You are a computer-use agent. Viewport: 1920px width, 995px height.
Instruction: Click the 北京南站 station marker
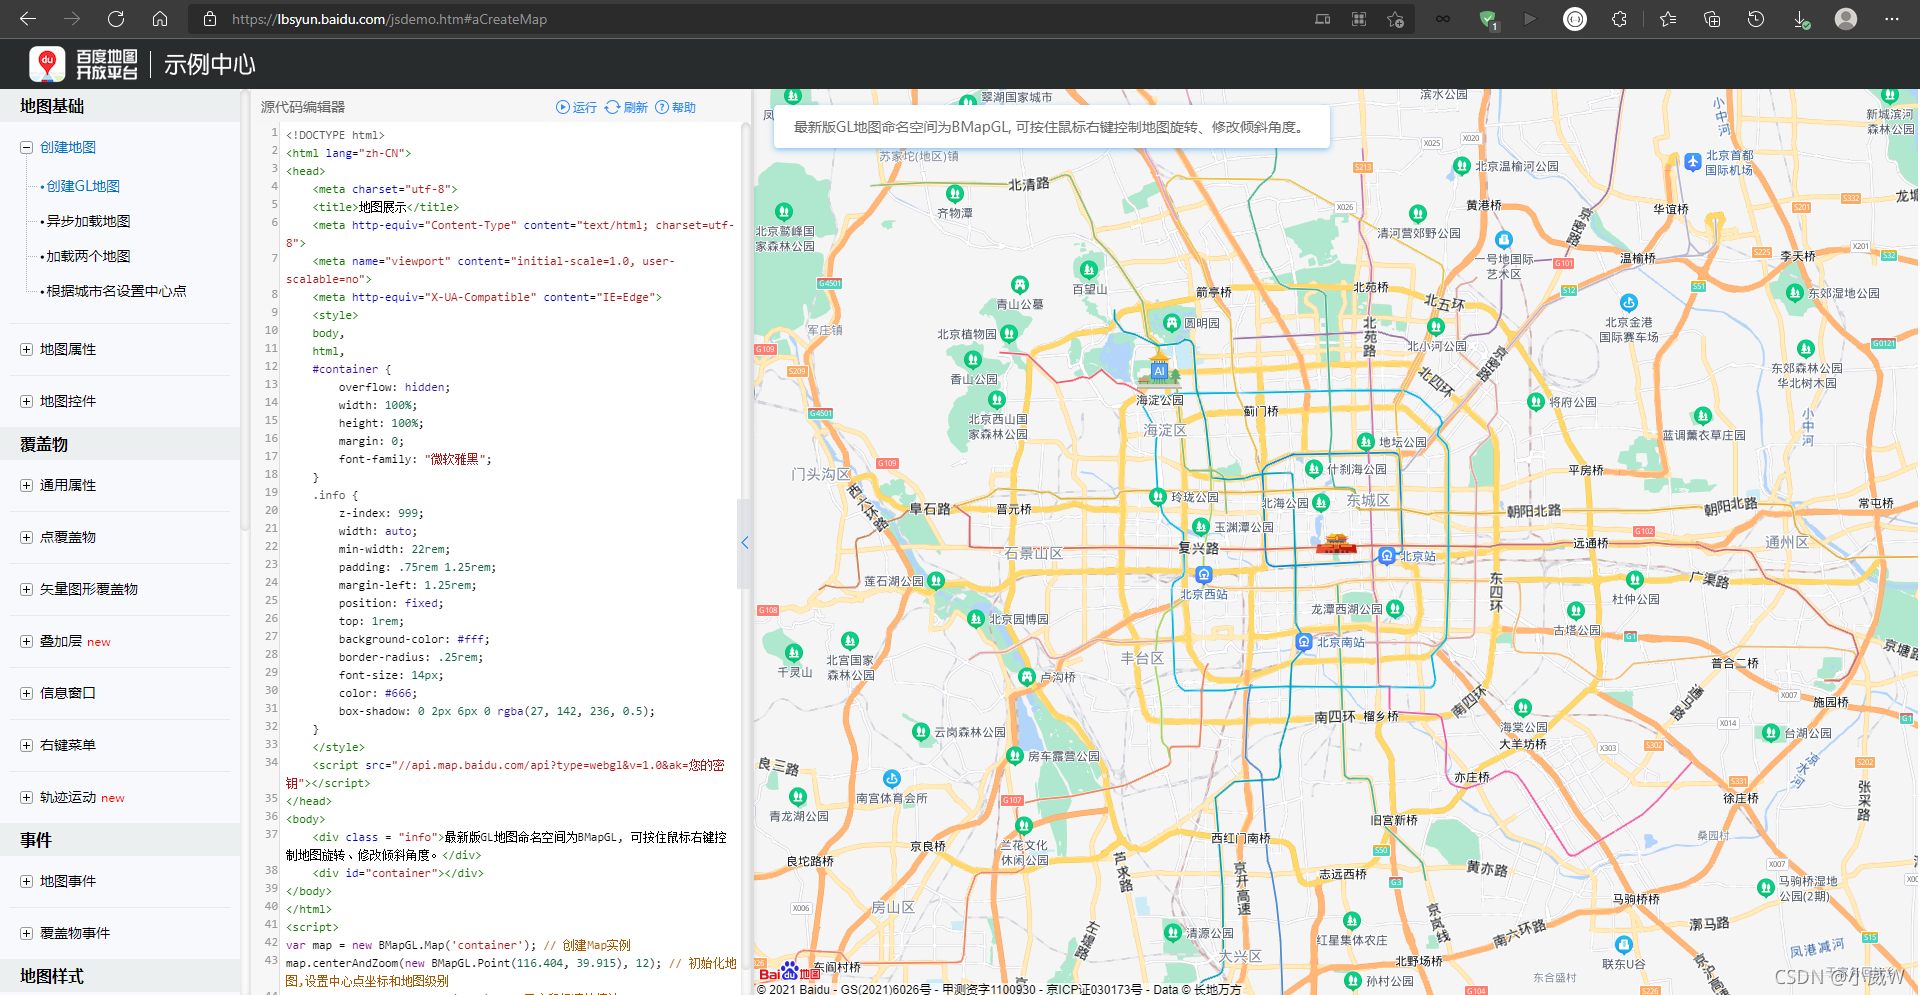tap(1304, 642)
